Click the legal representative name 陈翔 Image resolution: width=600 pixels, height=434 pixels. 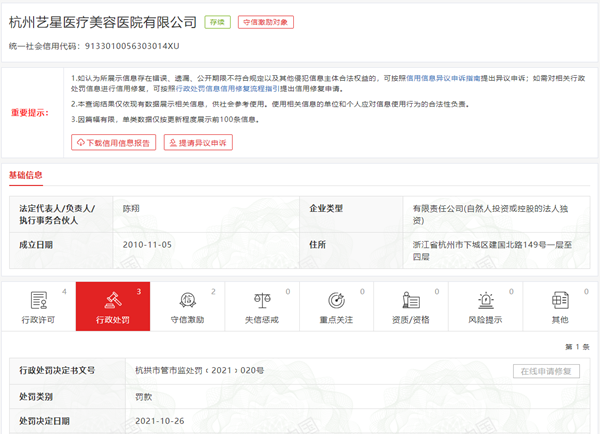[x=131, y=209]
